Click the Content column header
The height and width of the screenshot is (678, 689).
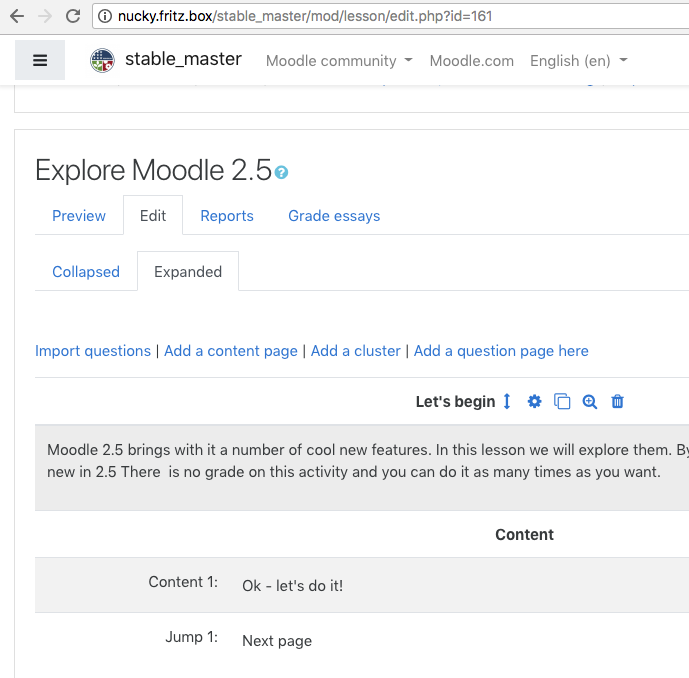524,534
